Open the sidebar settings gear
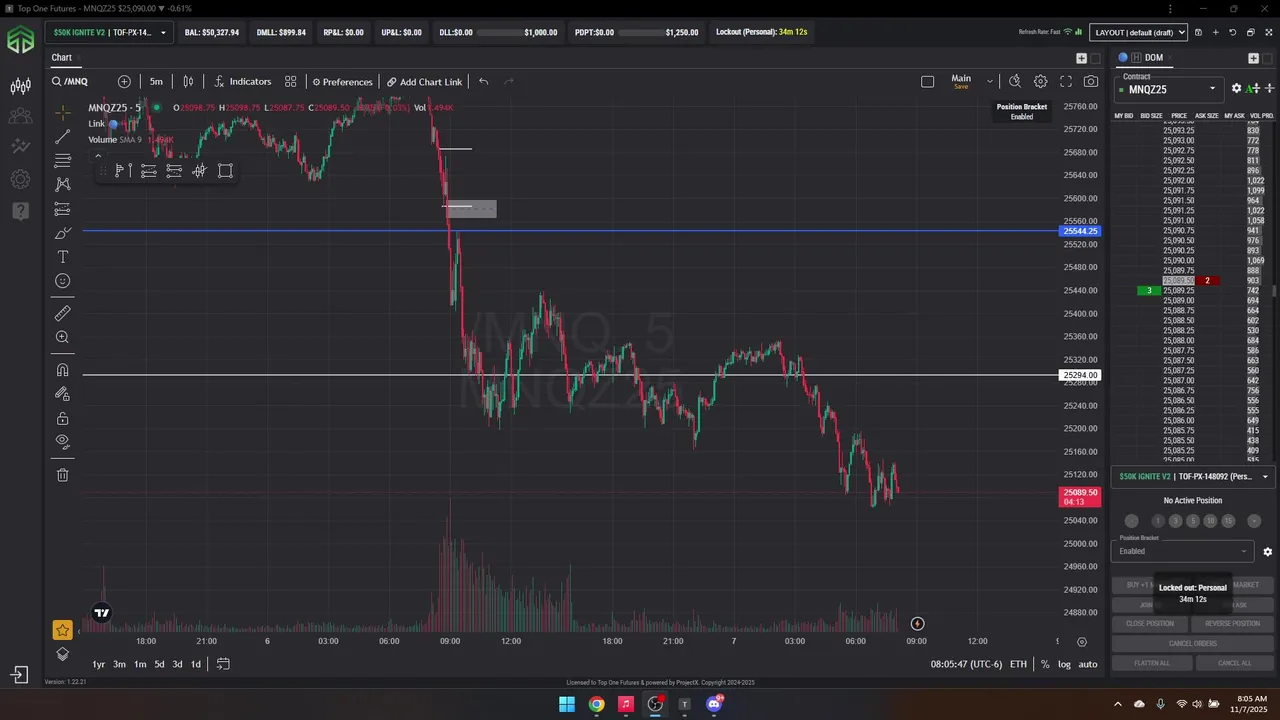Screen dimensions: 1280x720 pyautogui.click(x=20, y=180)
